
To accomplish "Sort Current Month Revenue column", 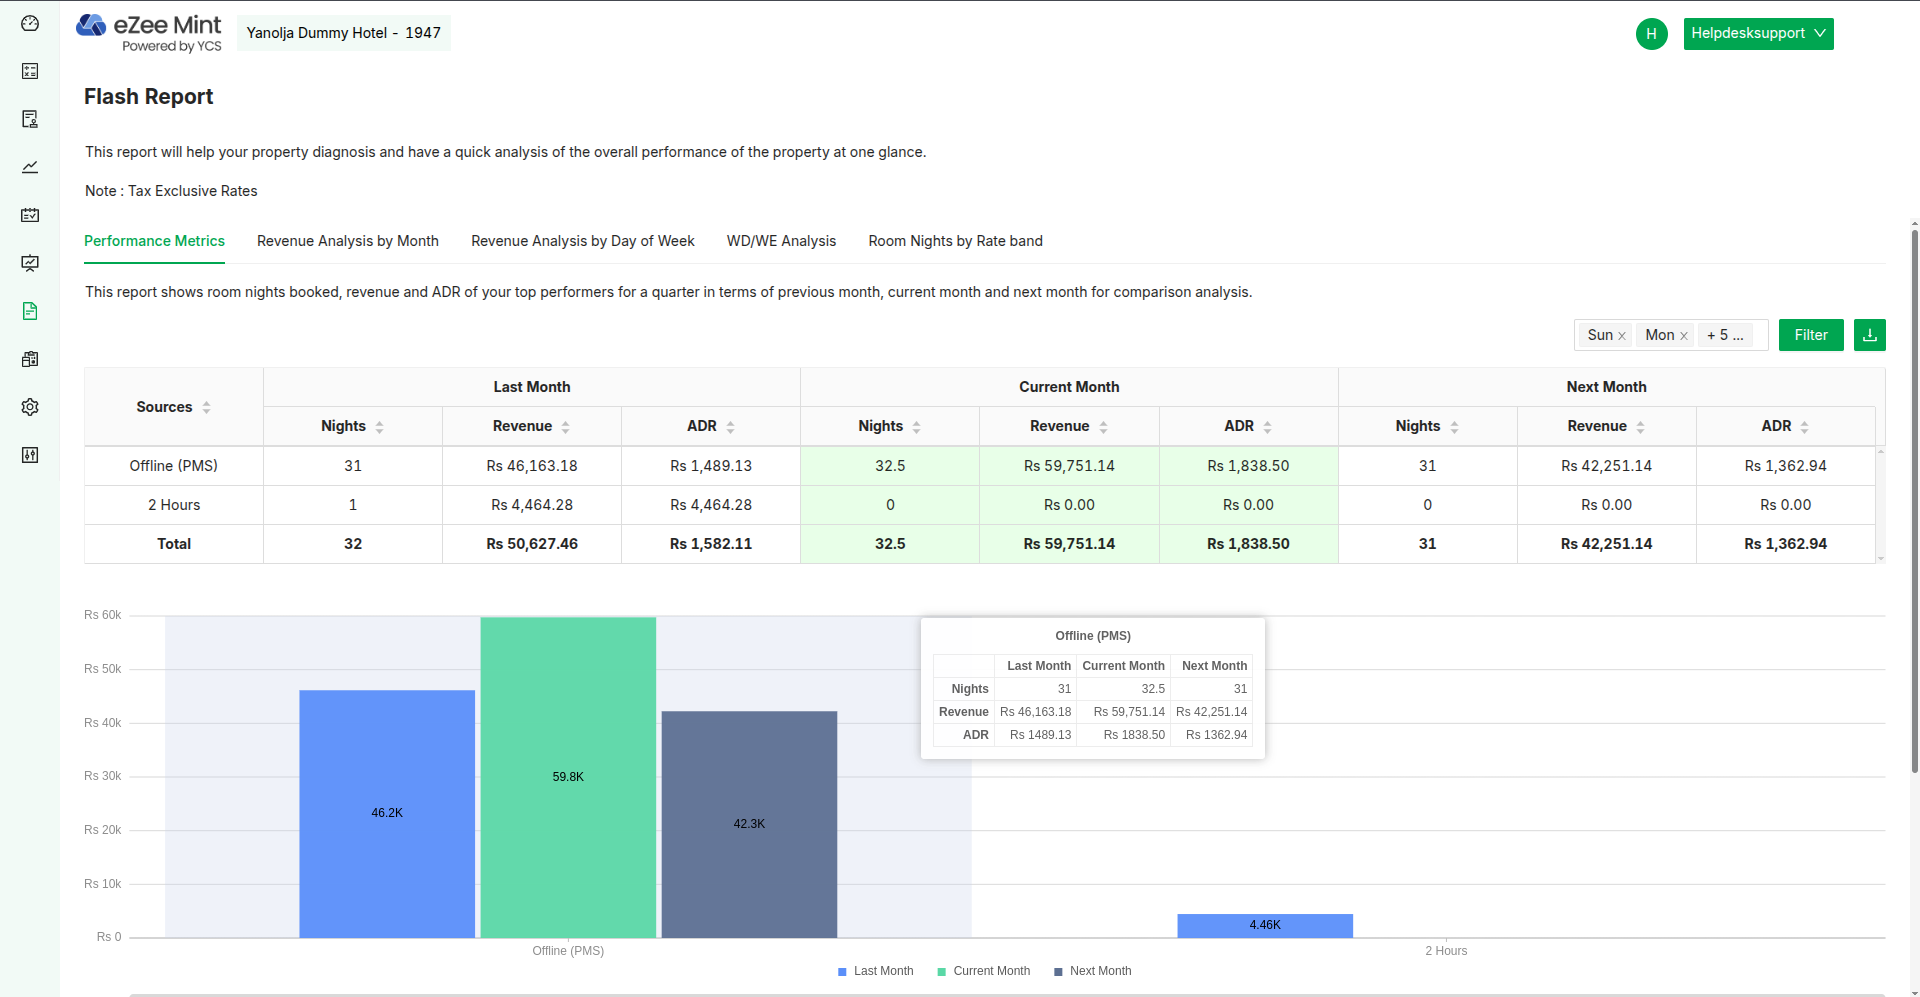I will [1103, 426].
